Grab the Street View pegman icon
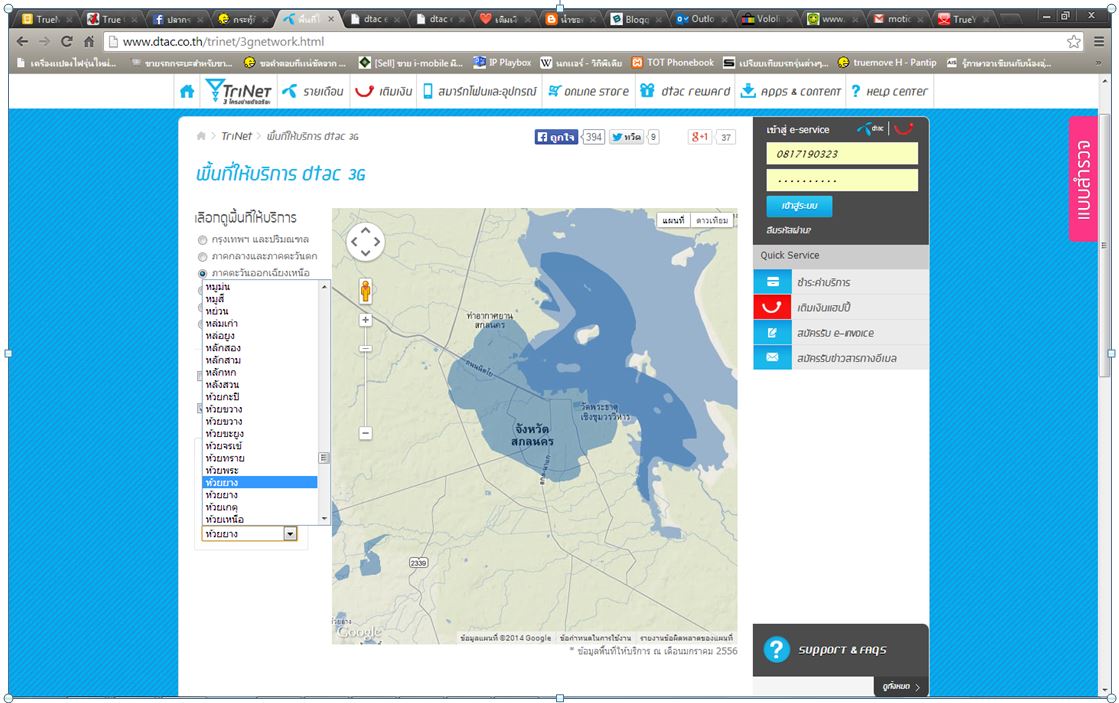The height and width of the screenshot is (703, 1119). [x=365, y=291]
